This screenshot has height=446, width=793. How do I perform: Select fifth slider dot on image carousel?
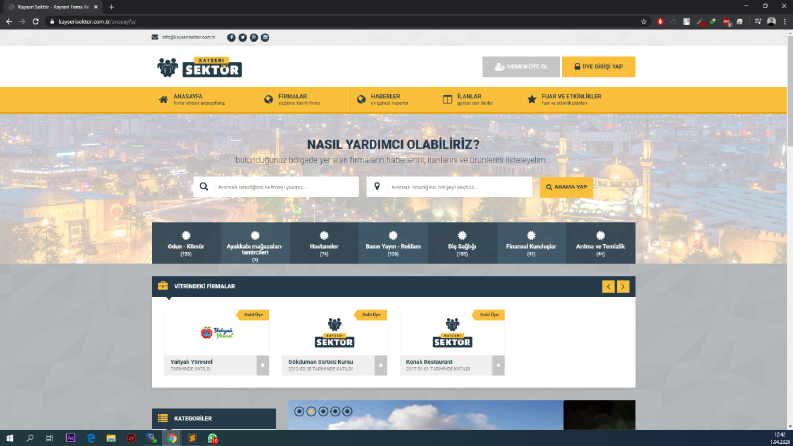click(x=347, y=412)
